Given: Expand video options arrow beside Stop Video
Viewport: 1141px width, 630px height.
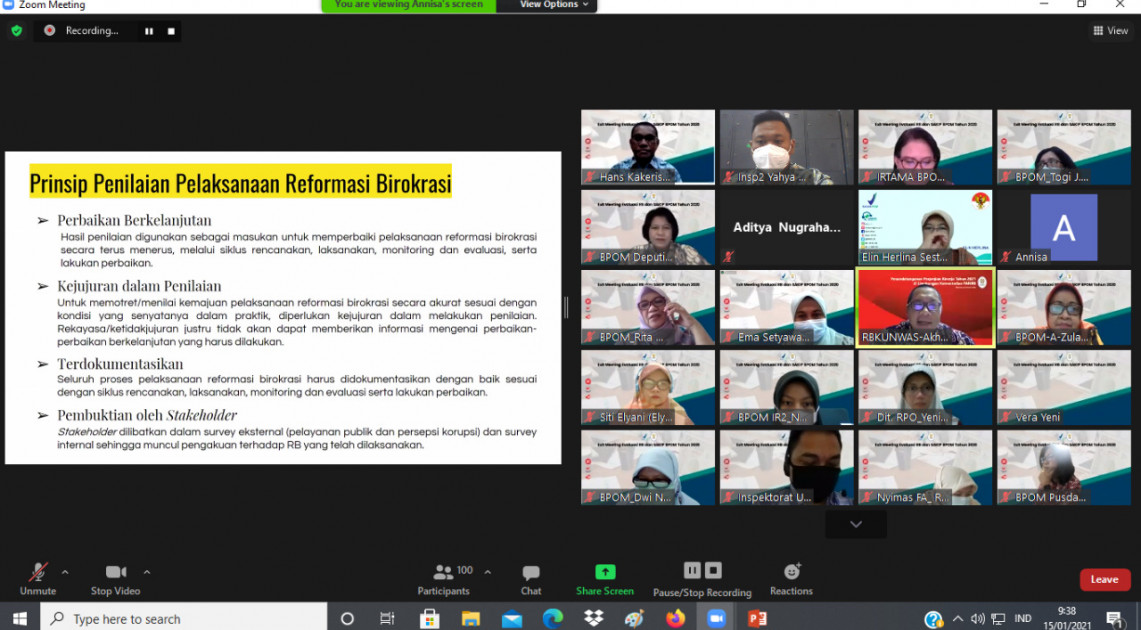Looking at the screenshot, I should point(147,572).
